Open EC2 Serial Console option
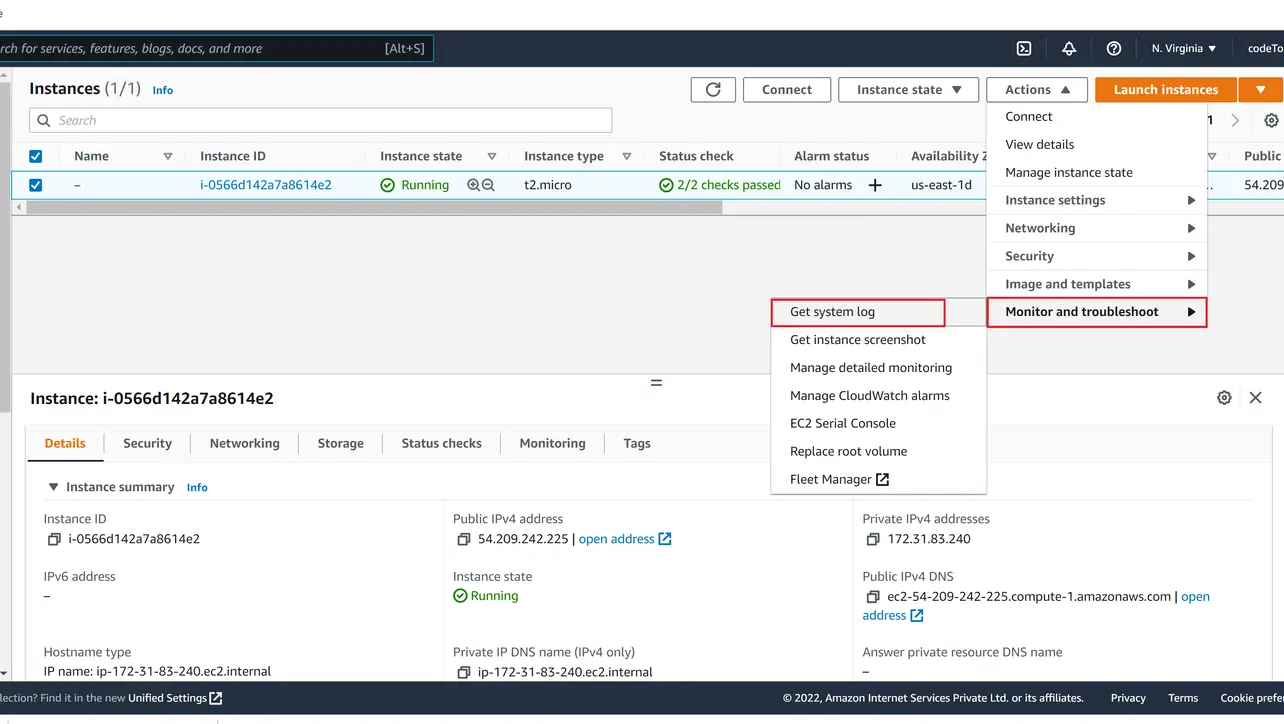Viewport: 1284px width, 724px height. [879, 424]
